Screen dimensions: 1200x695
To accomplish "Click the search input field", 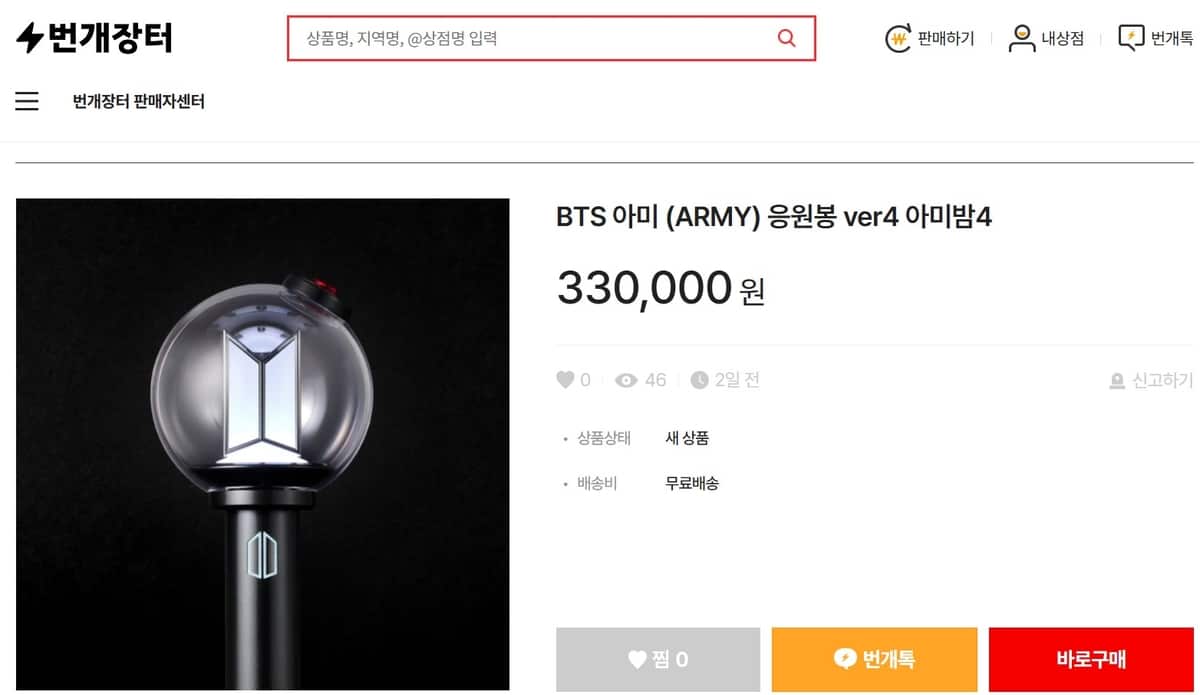I will [520, 37].
